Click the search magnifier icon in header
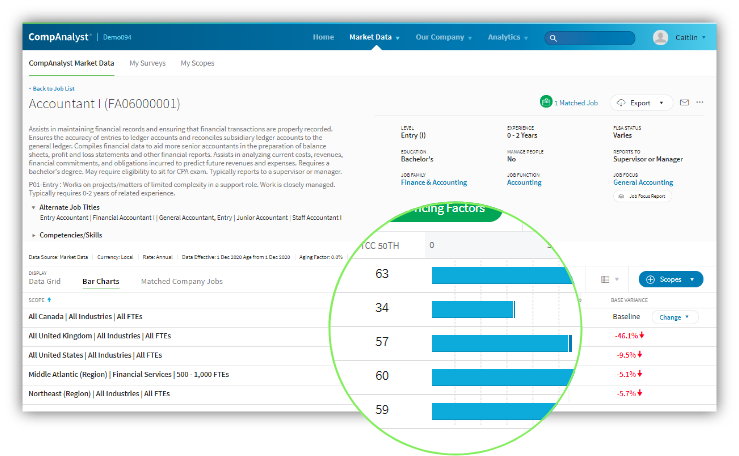 (x=553, y=38)
